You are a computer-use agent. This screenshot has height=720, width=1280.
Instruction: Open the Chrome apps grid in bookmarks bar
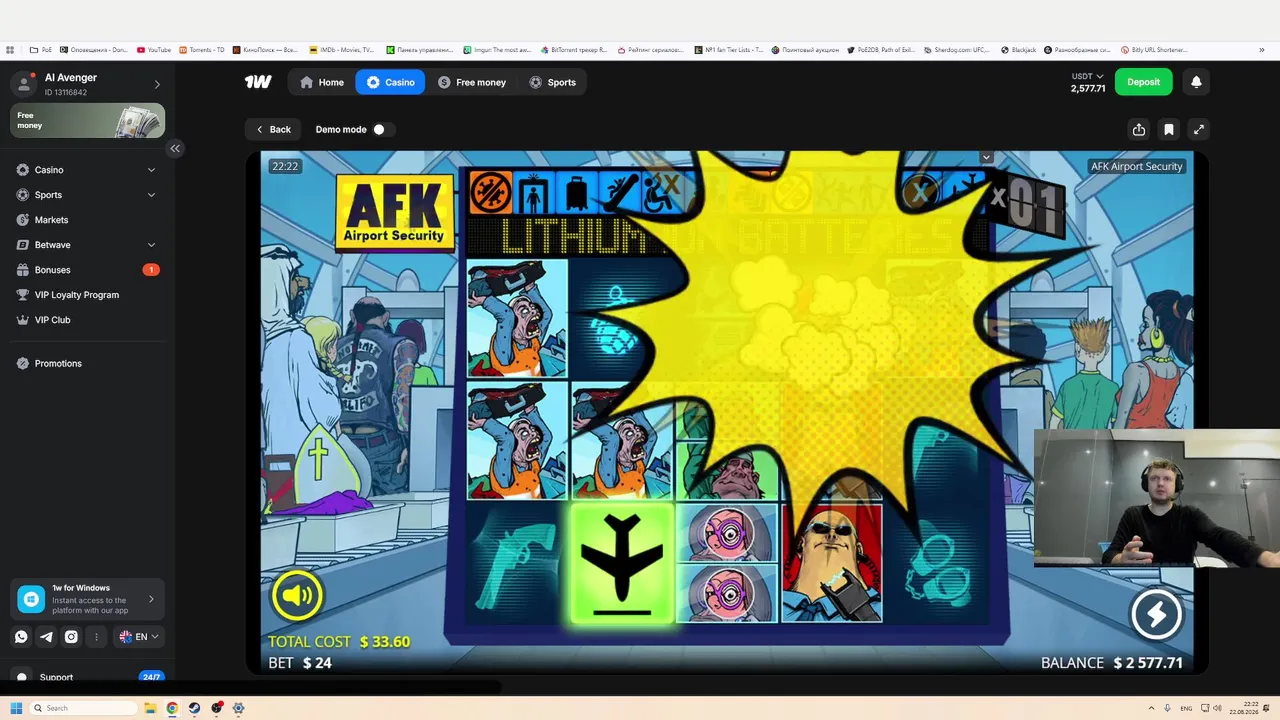(10, 50)
